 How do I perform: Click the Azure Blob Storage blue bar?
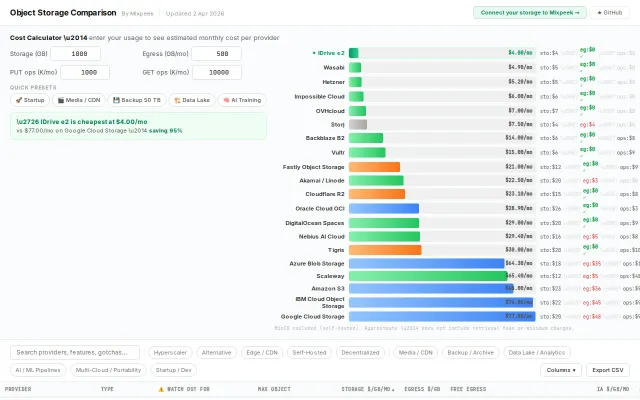[427, 263]
